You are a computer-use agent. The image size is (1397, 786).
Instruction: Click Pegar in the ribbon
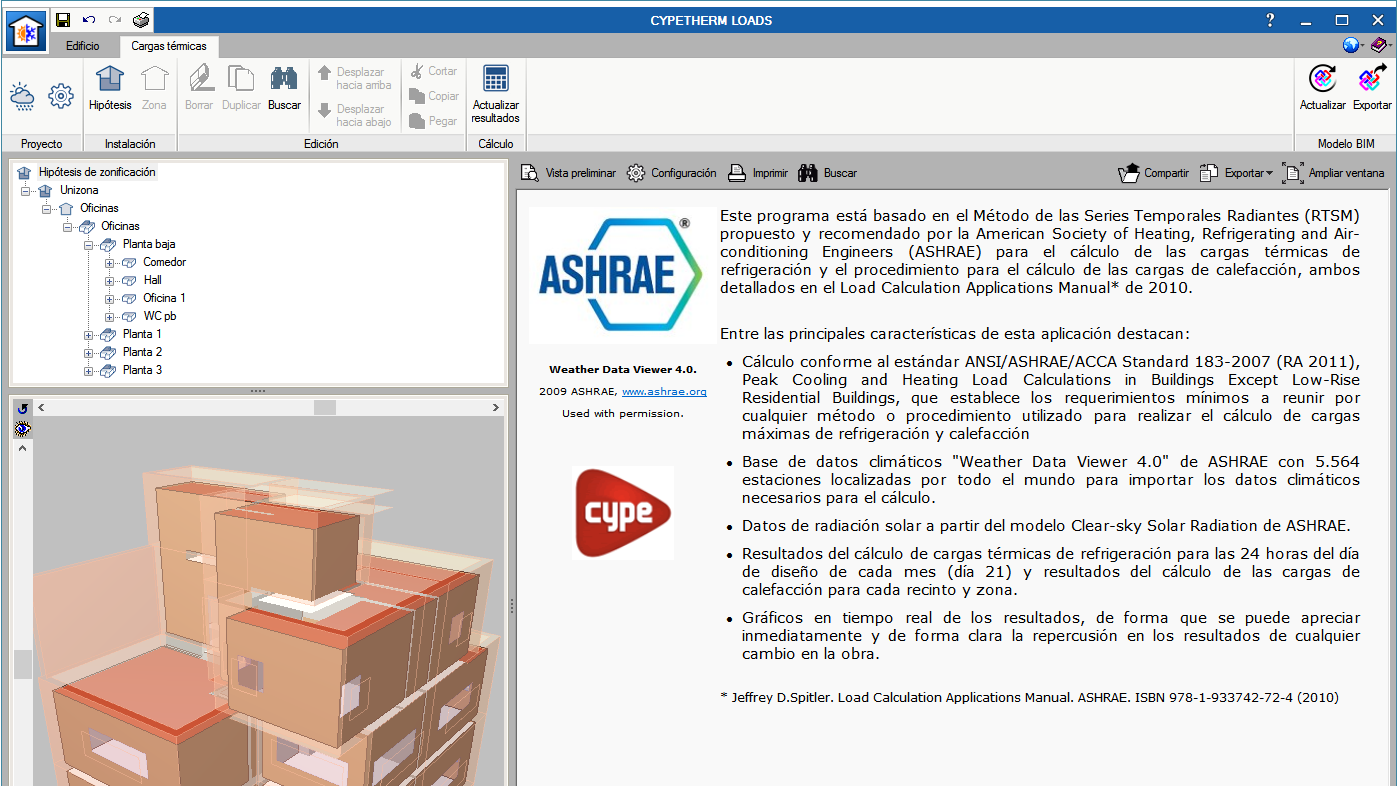click(433, 121)
